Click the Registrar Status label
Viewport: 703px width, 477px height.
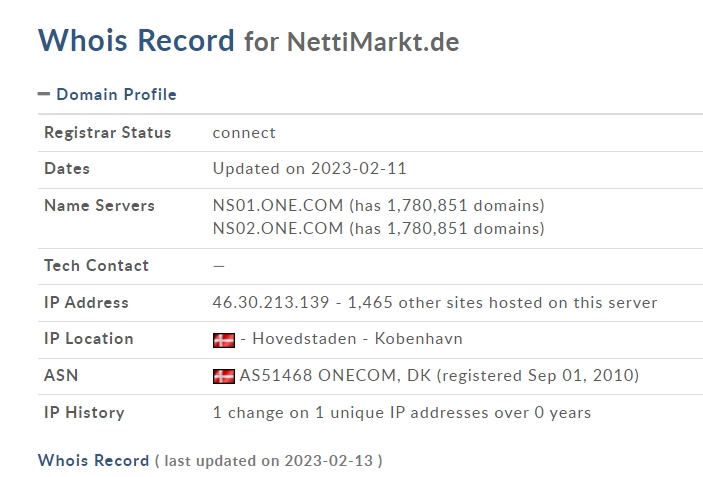(108, 133)
